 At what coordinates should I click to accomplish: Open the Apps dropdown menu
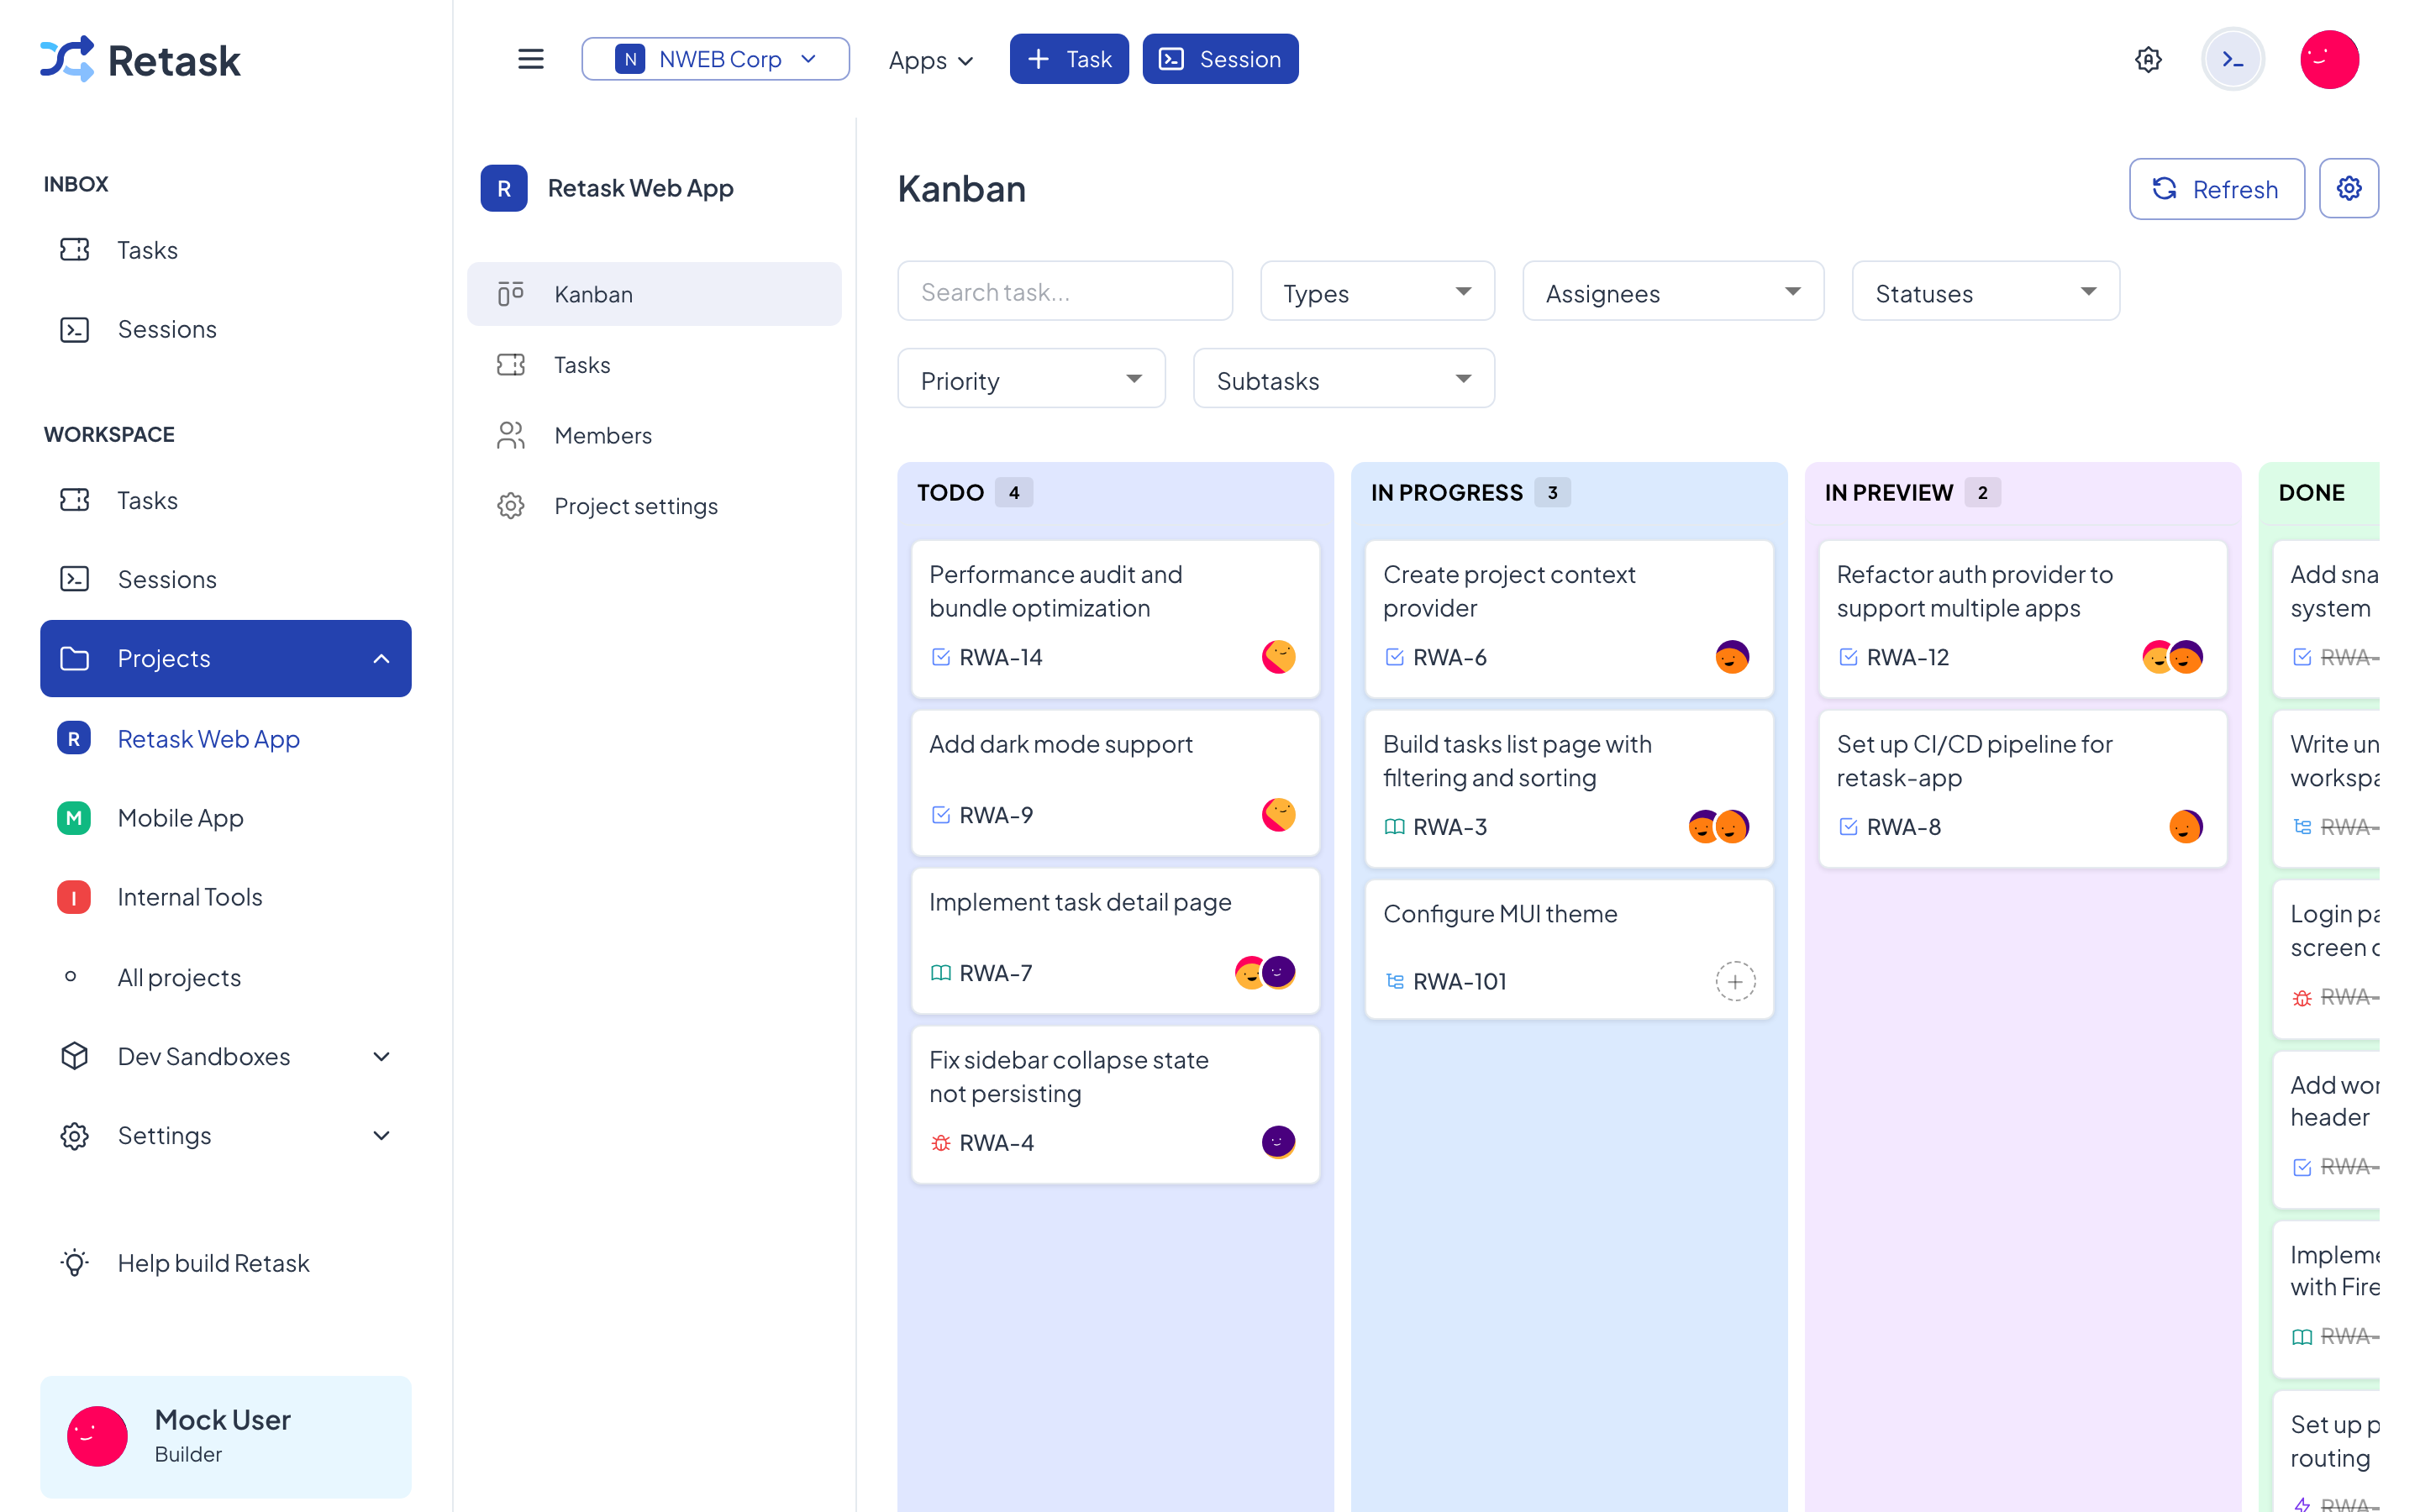tap(930, 60)
